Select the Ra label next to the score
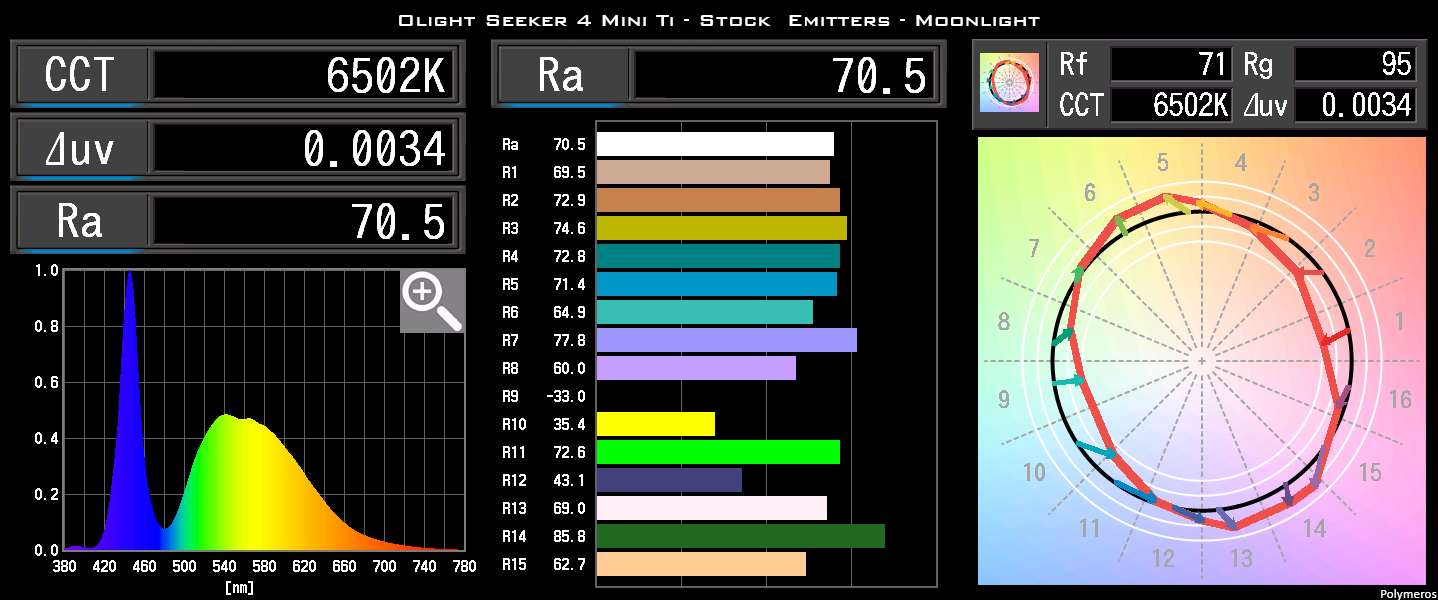Viewport: 1438px width, 600px height. [x=562, y=74]
